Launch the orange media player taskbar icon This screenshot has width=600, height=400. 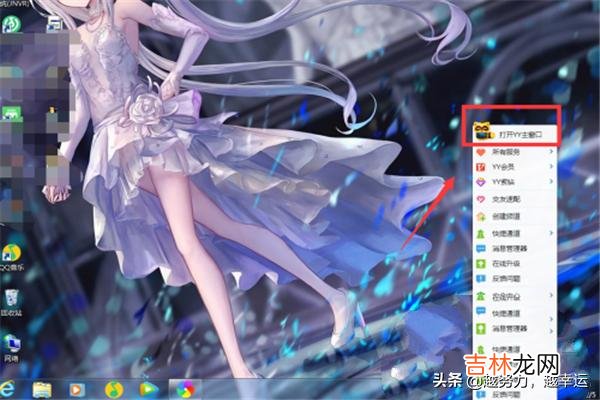click(x=77, y=387)
